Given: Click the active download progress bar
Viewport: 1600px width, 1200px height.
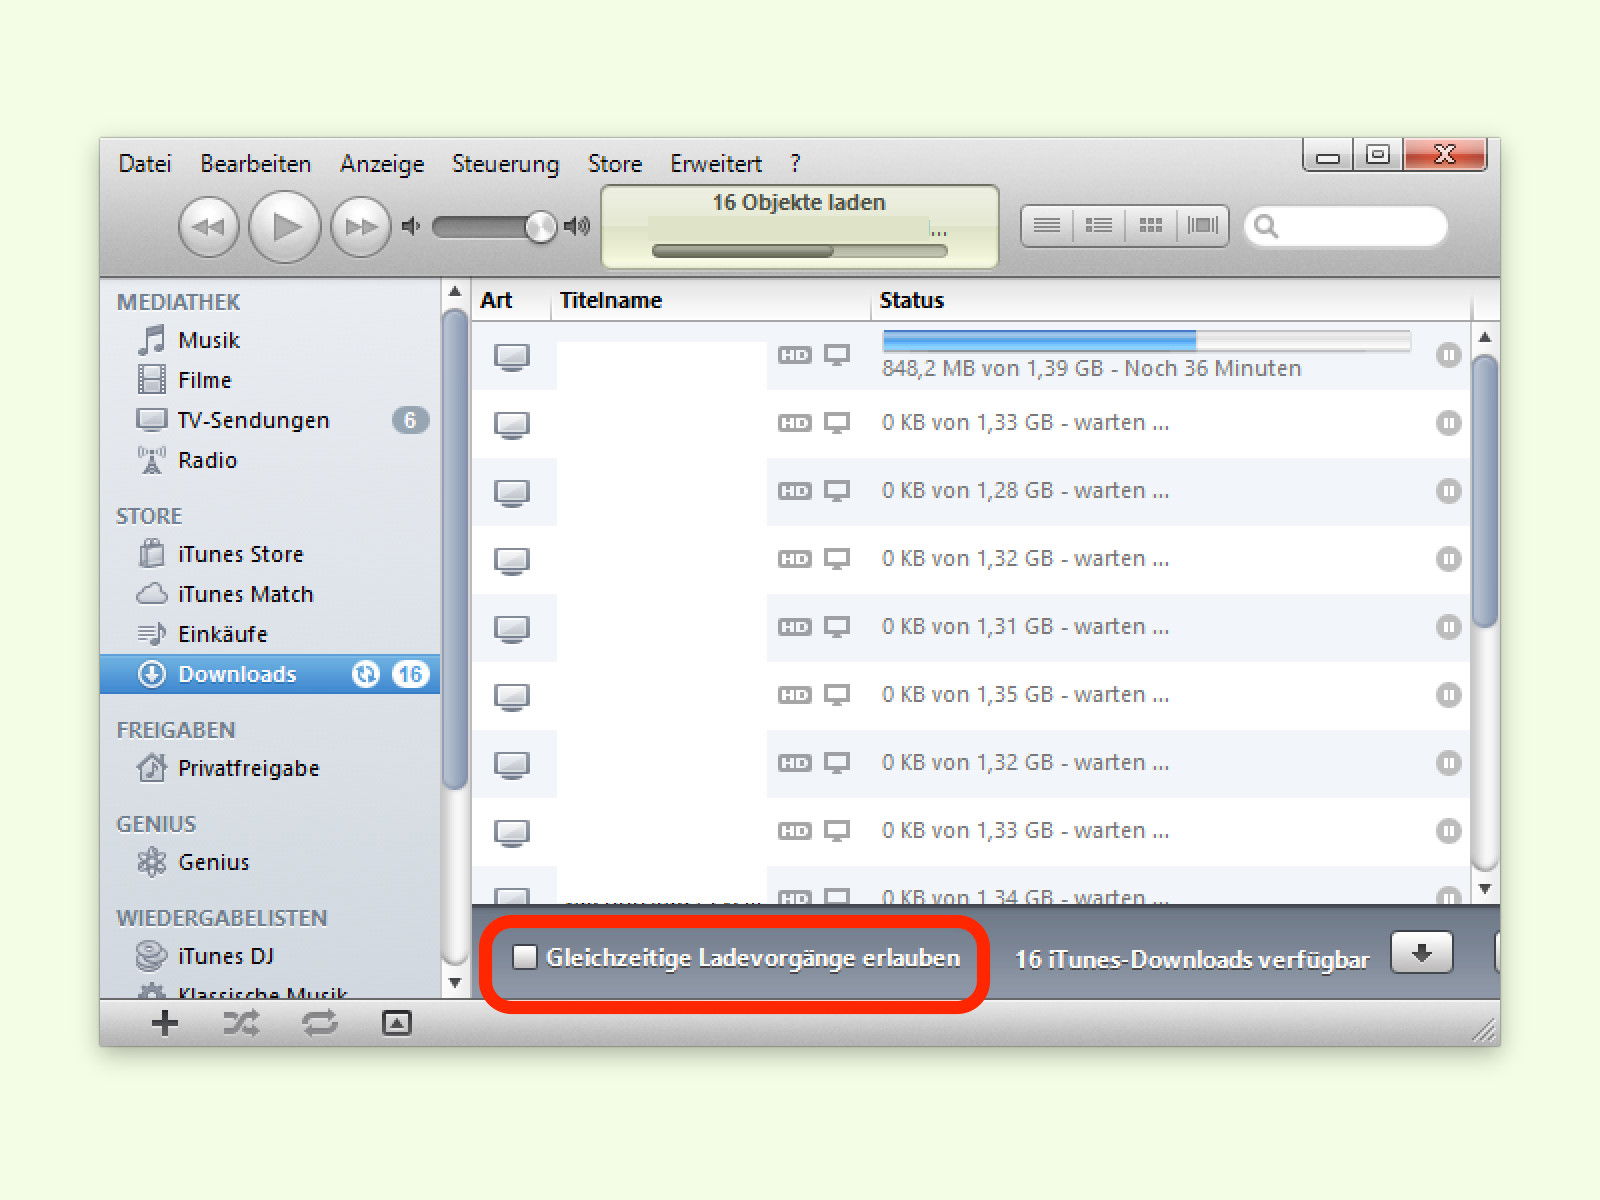Looking at the screenshot, I should (x=1146, y=341).
